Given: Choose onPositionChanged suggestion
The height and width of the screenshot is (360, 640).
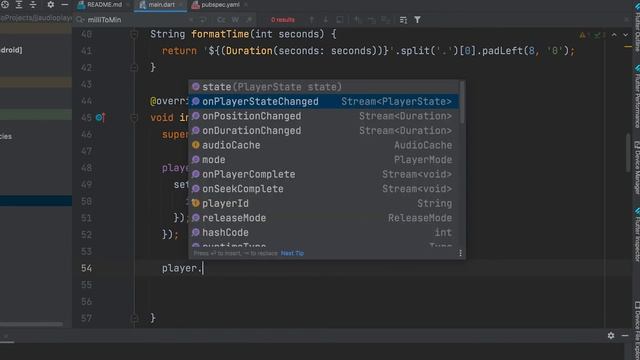Looking at the screenshot, I should [x=323, y=116].
